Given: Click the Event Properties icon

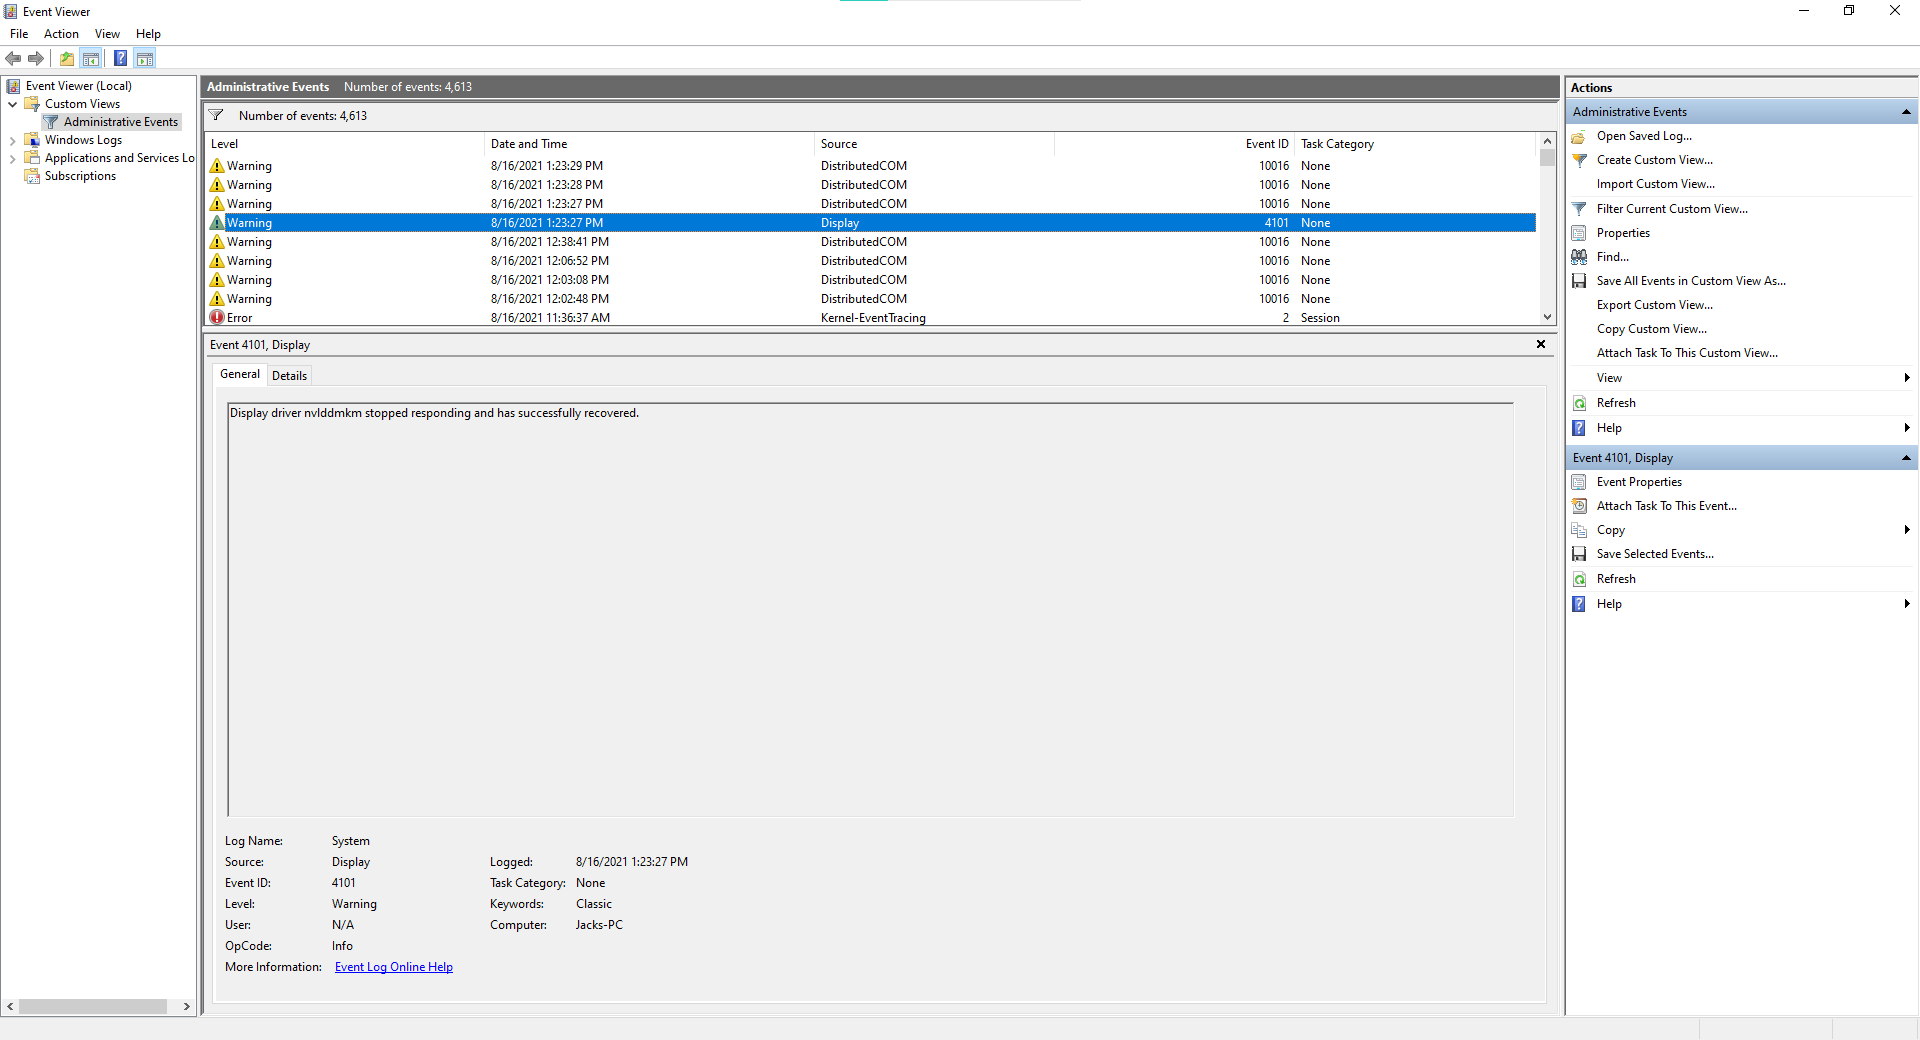Looking at the screenshot, I should click(x=1579, y=482).
